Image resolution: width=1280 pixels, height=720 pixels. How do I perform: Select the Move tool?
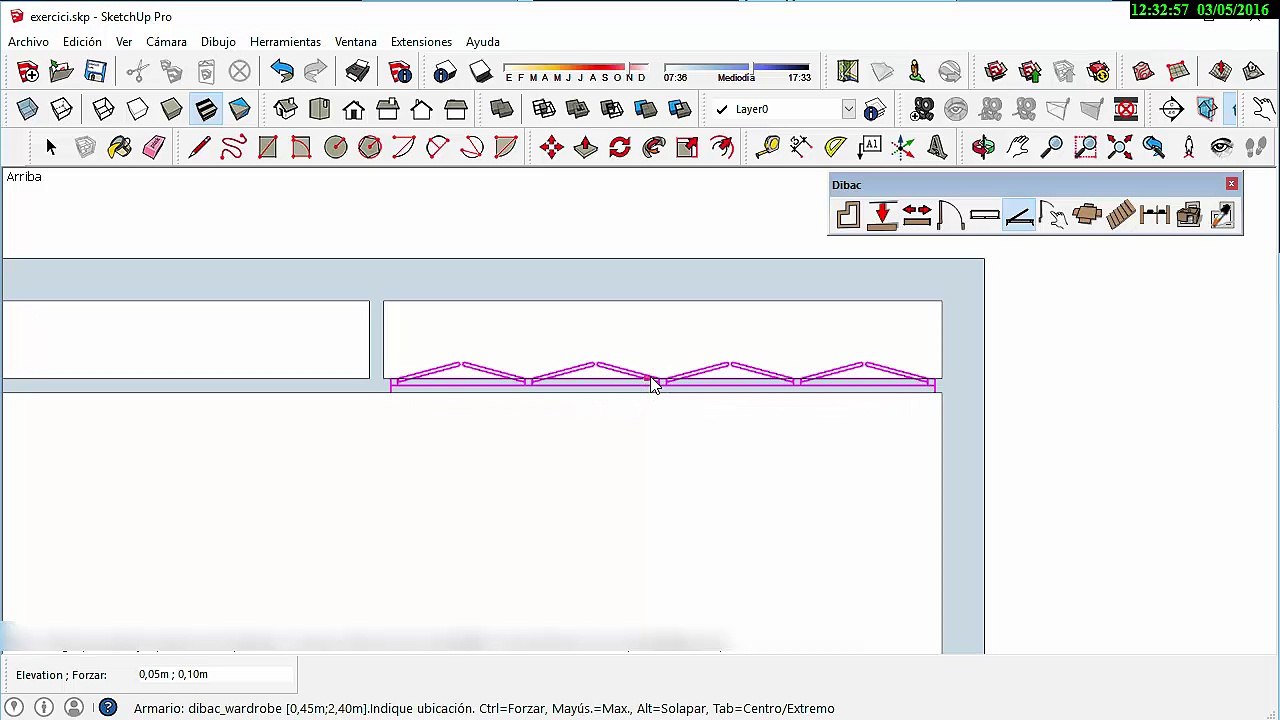tap(551, 148)
